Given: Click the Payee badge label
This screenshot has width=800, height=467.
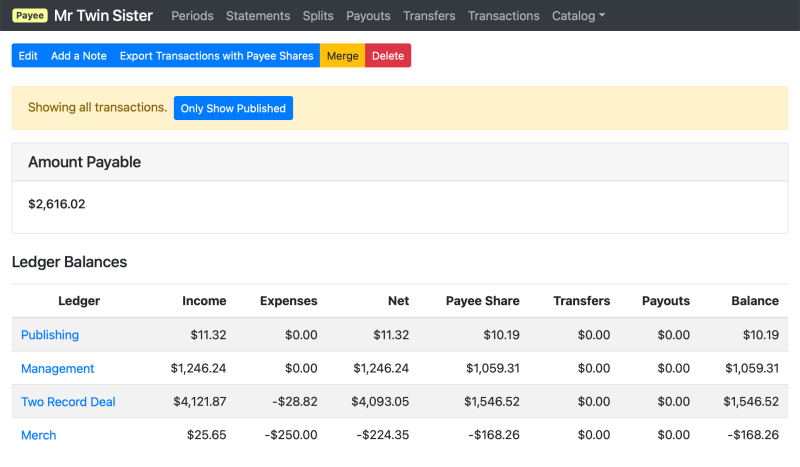Looking at the screenshot, I should point(30,16).
